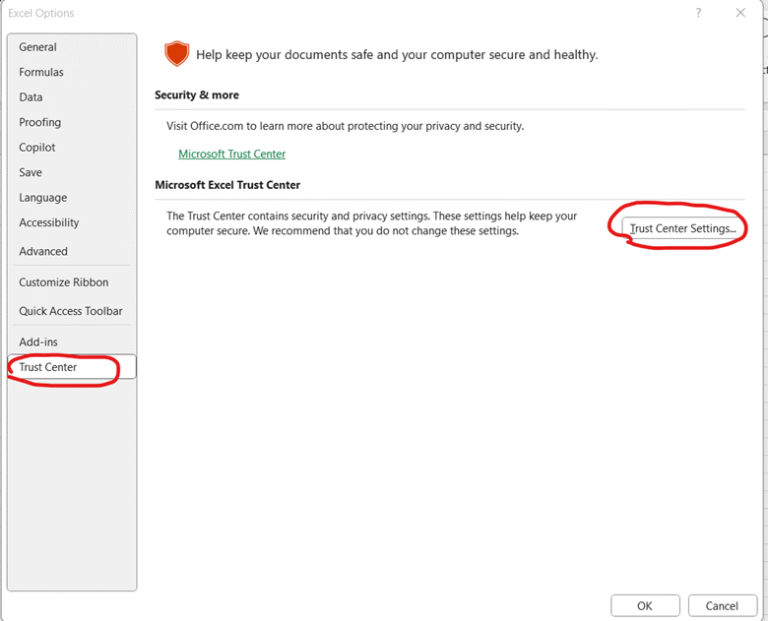Select Trust Center in the sidebar
This screenshot has height=621, width=768.
click(x=48, y=367)
